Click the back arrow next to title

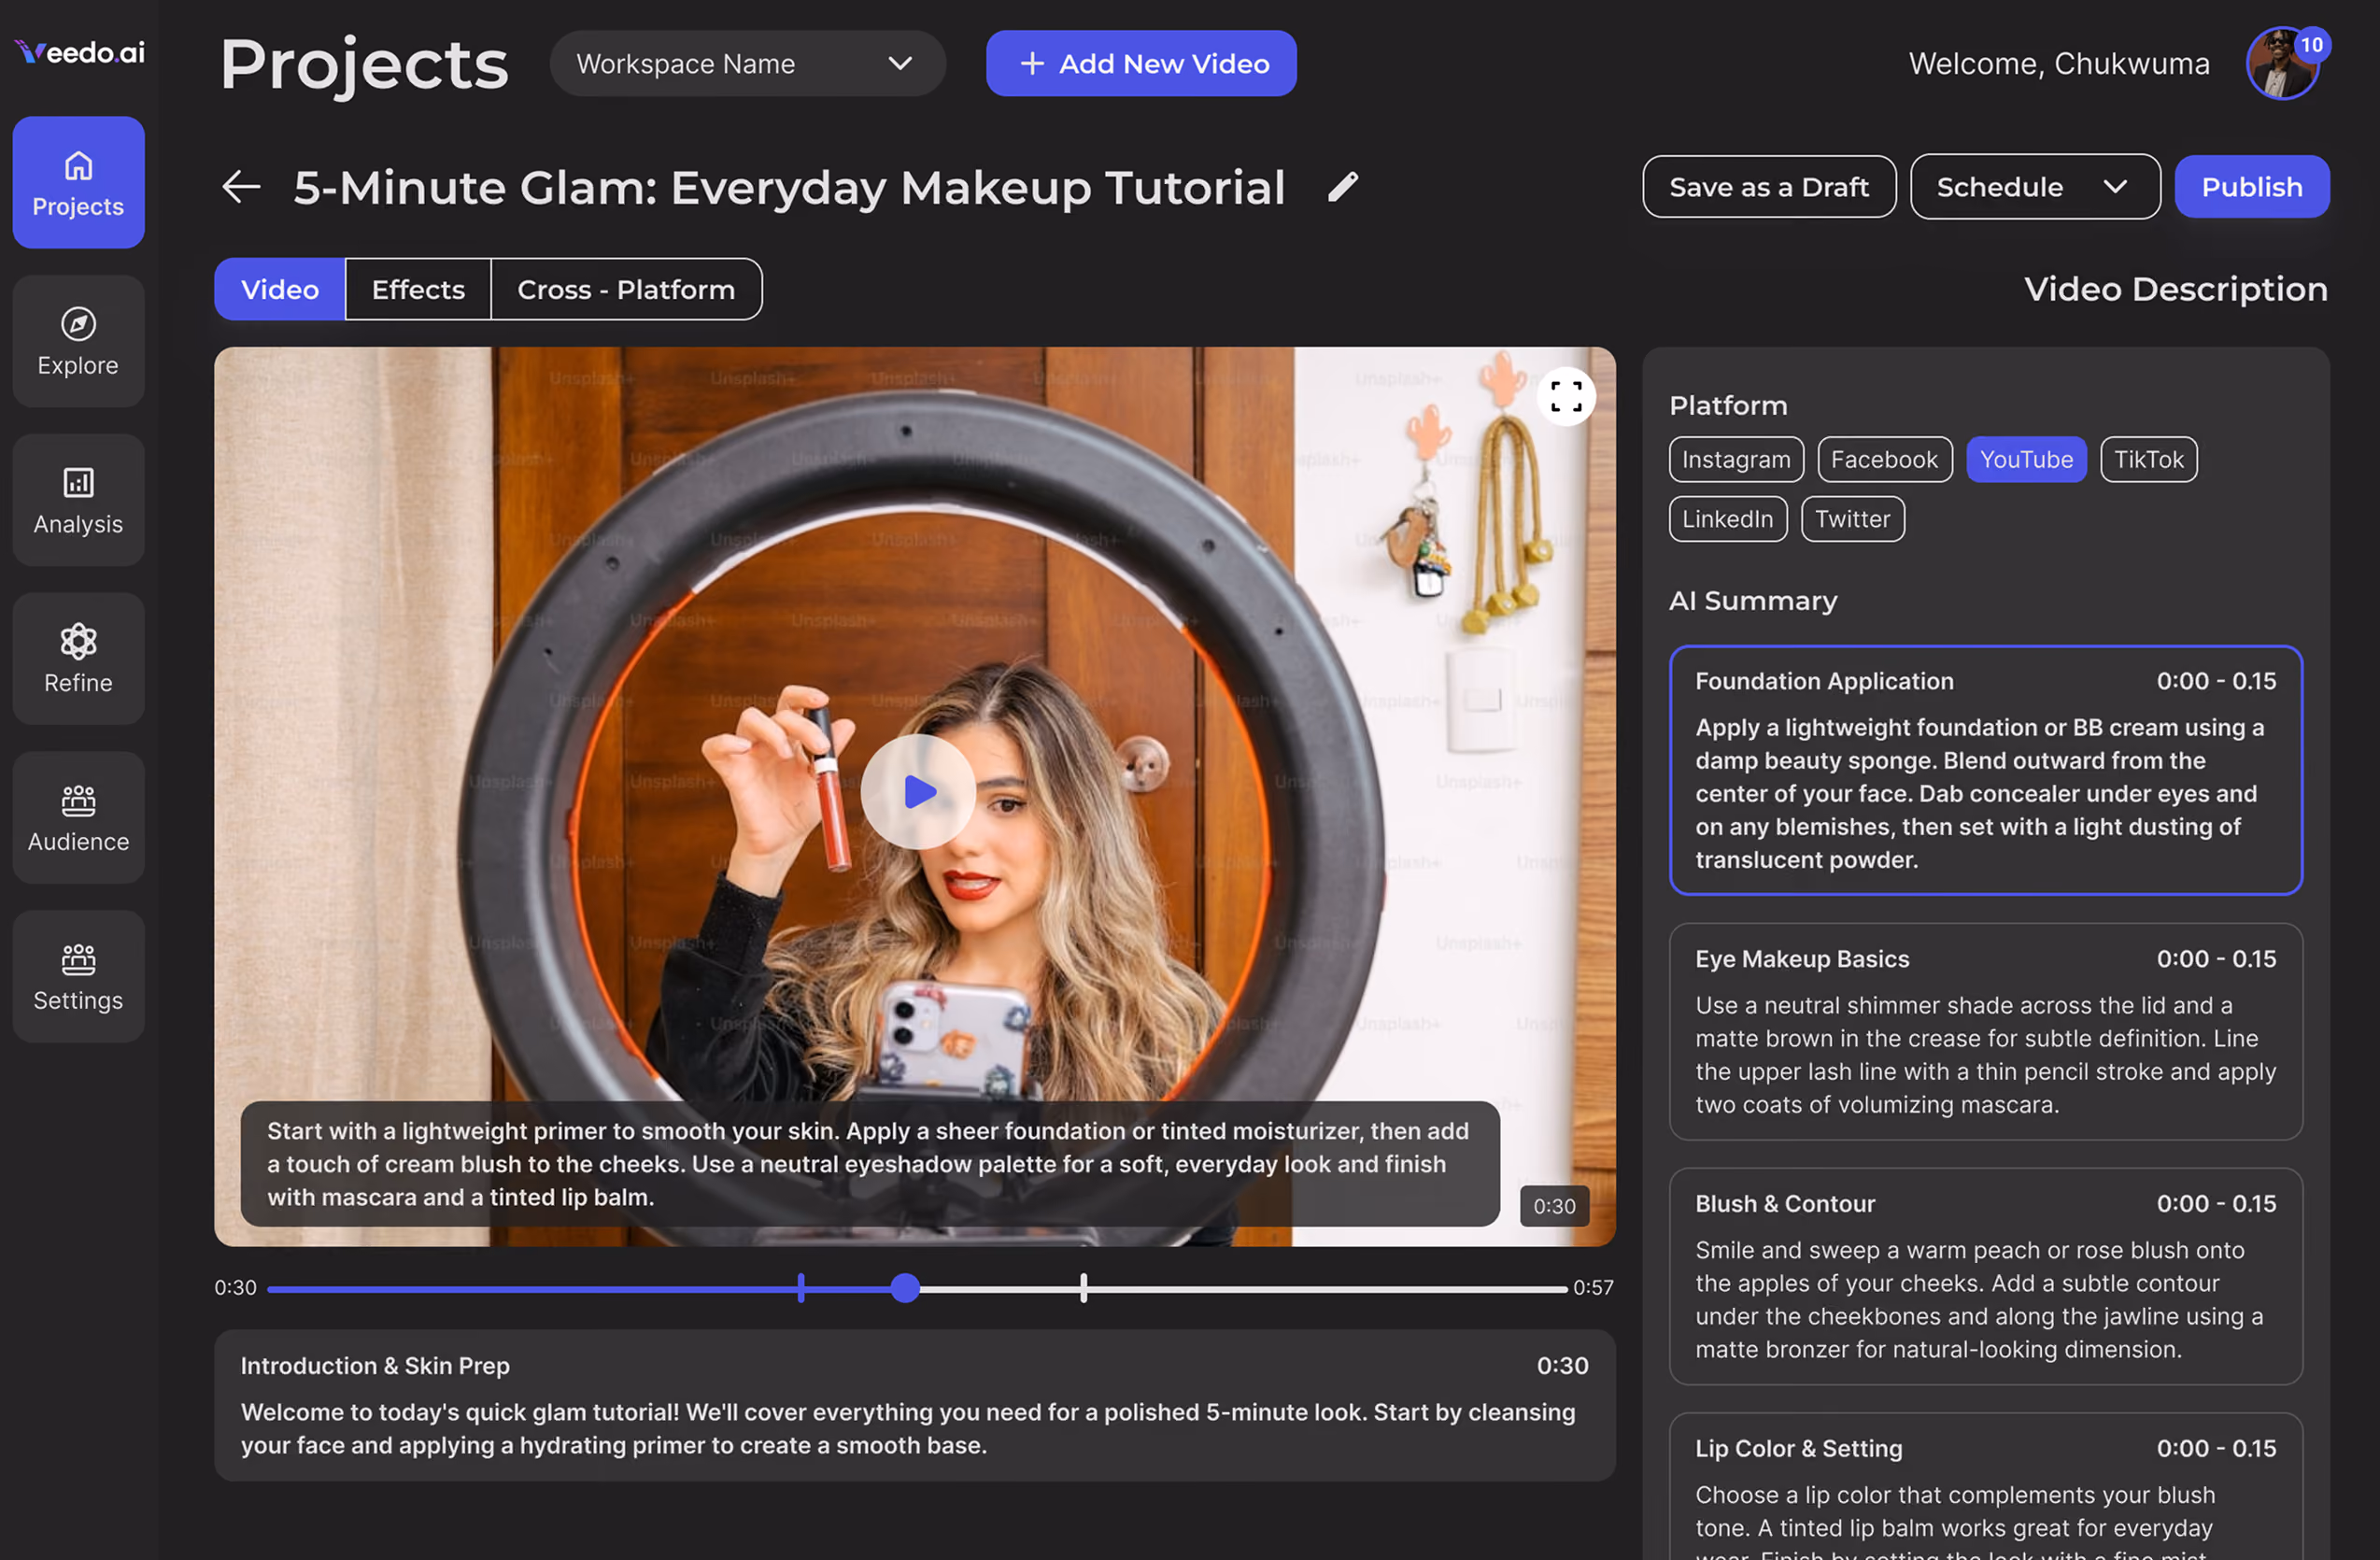coord(241,186)
